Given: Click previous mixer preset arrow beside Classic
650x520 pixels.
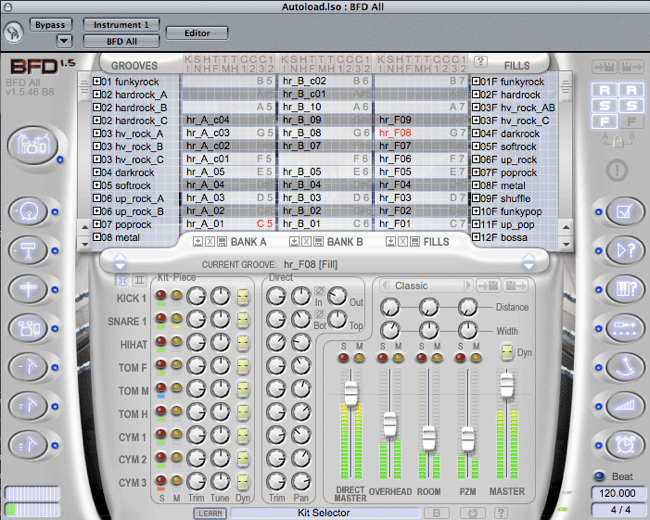Looking at the screenshot, I should click(x=384, y=285).
